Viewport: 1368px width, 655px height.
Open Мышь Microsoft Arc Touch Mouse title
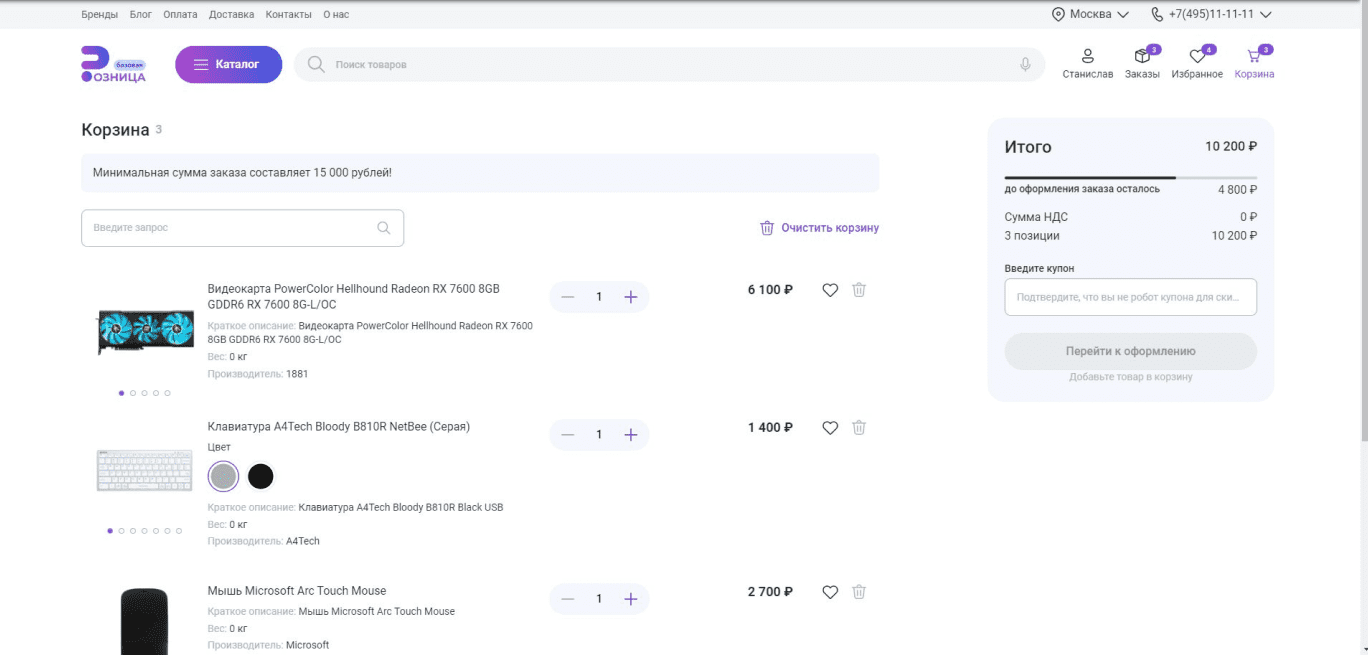click(x=296, y=591)
